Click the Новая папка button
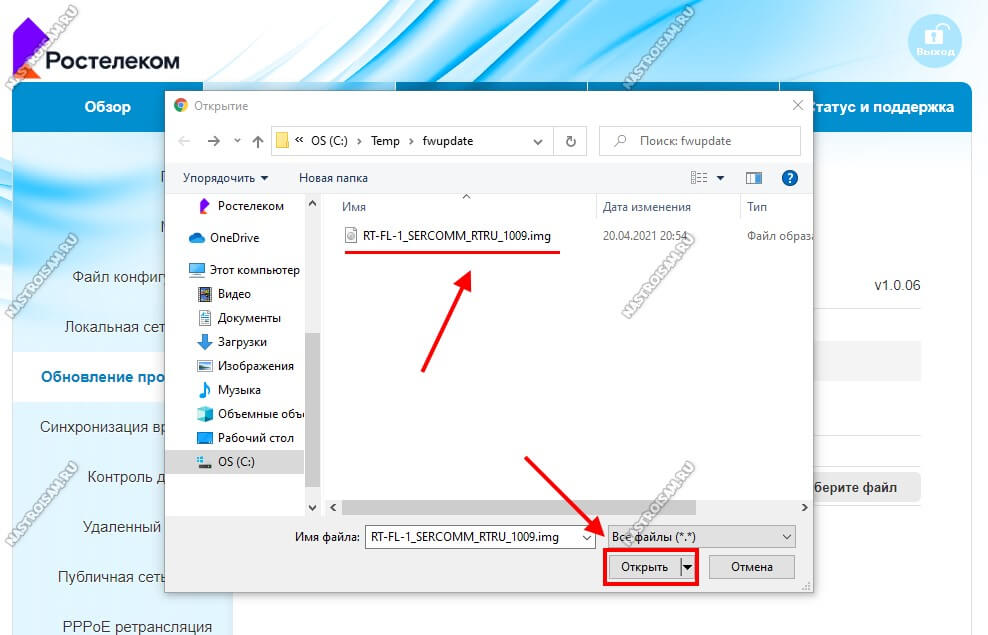 click(333, 178)
